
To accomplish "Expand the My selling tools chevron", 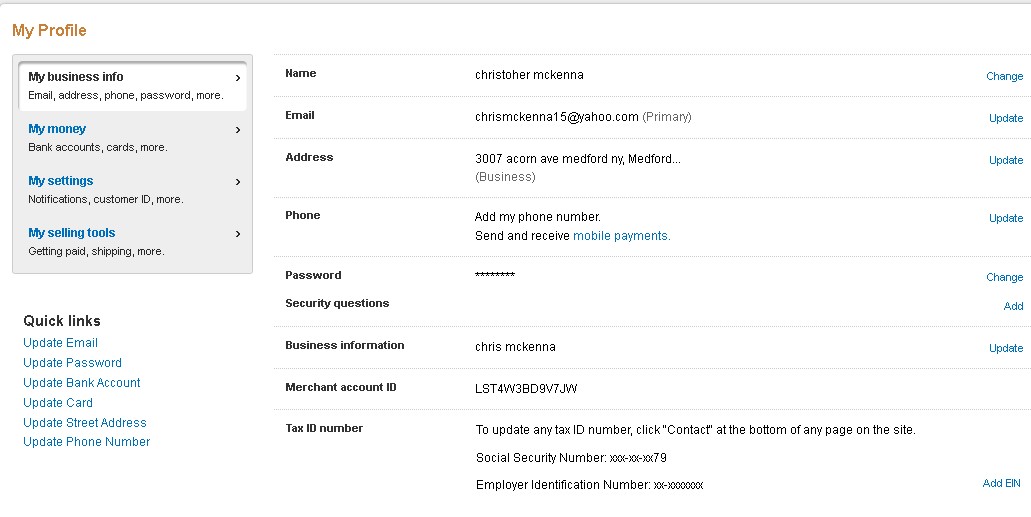I will (238, 233).
